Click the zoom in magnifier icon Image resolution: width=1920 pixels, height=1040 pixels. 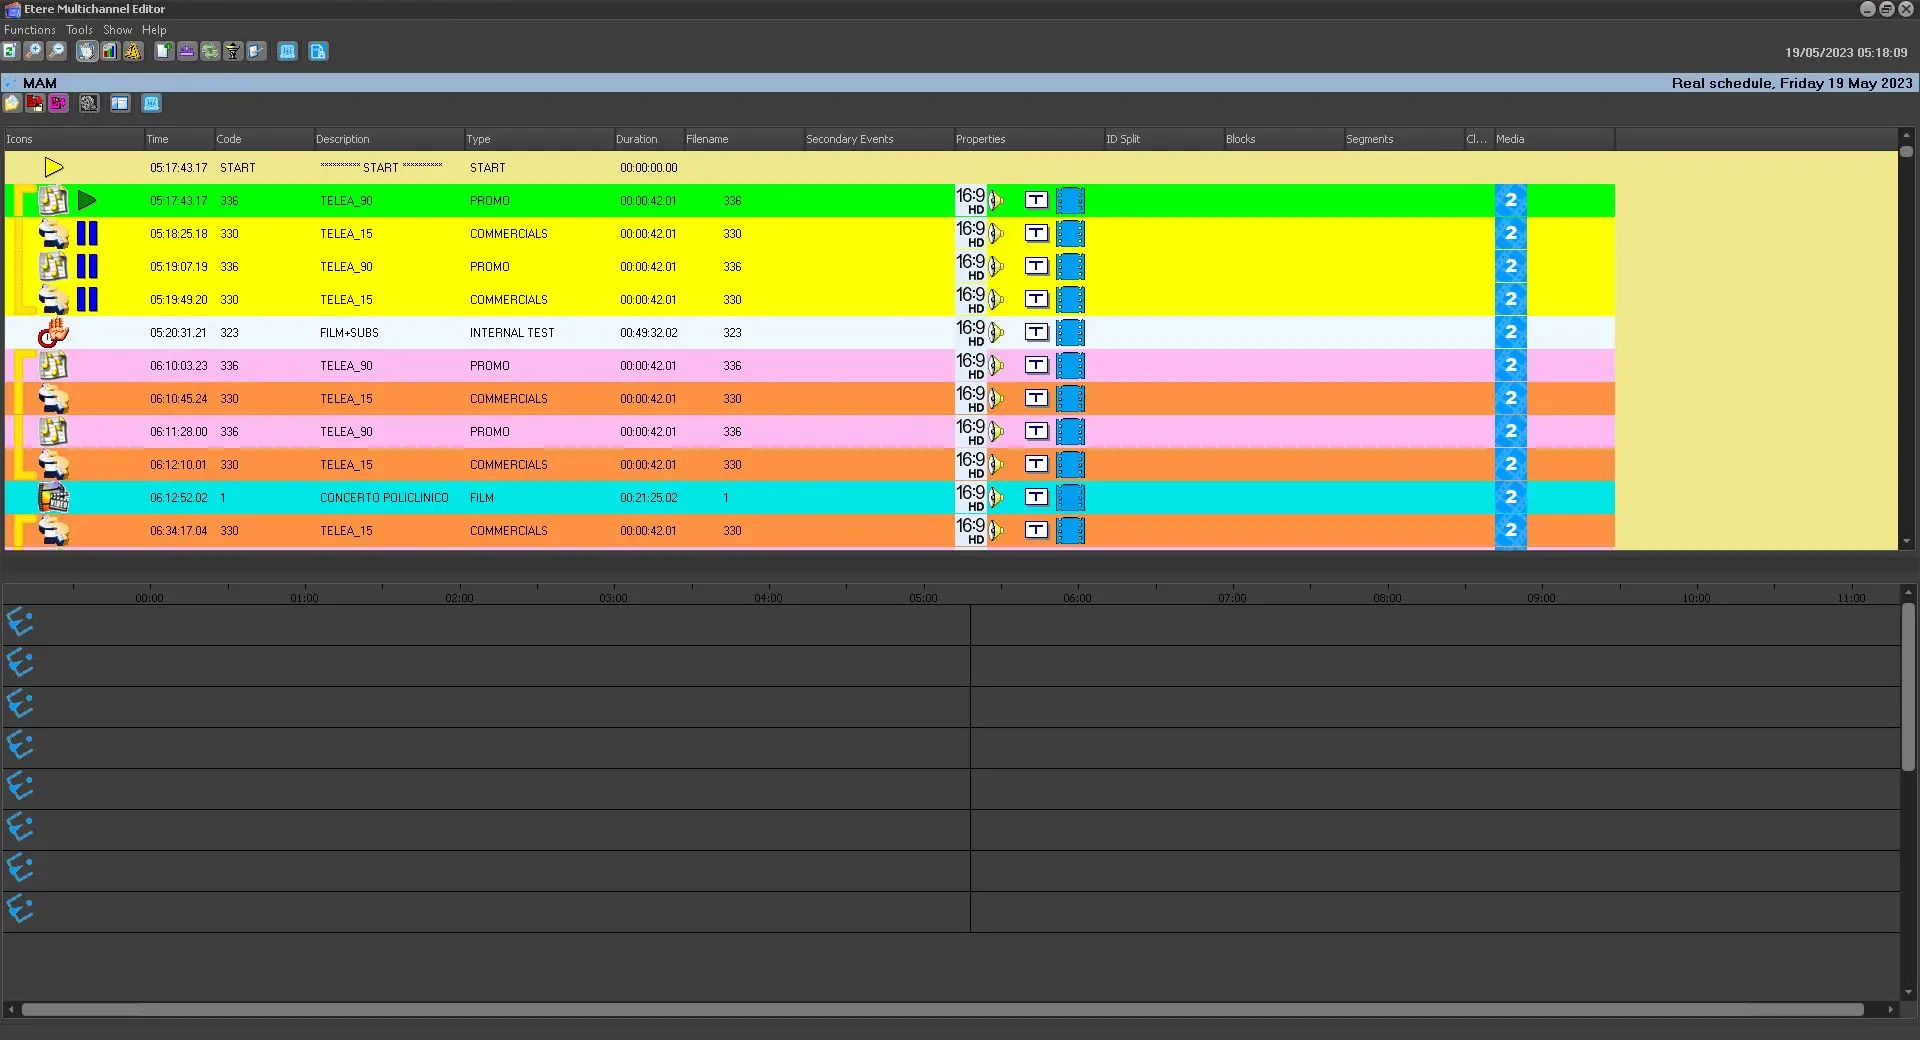(34, 51)
